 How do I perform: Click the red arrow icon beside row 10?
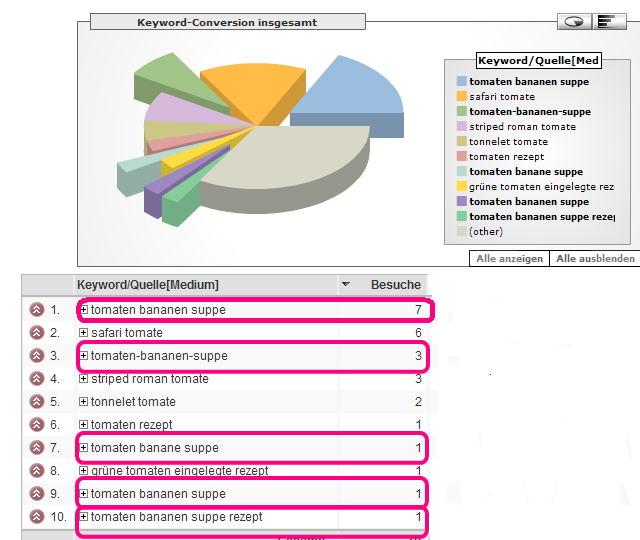tap(37, 517)
